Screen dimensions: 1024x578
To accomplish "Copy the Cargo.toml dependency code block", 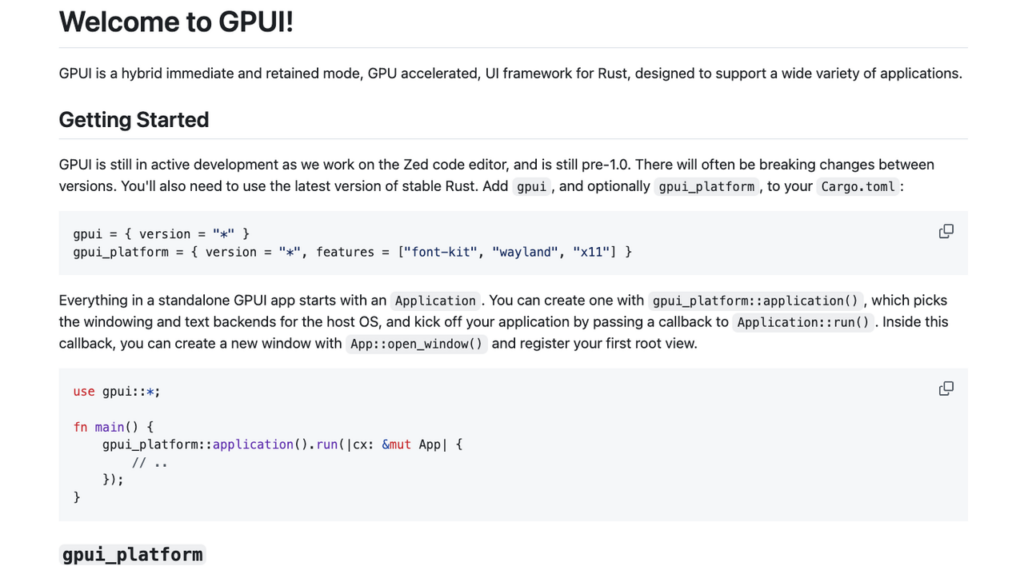I will click(x=946, y=232).
